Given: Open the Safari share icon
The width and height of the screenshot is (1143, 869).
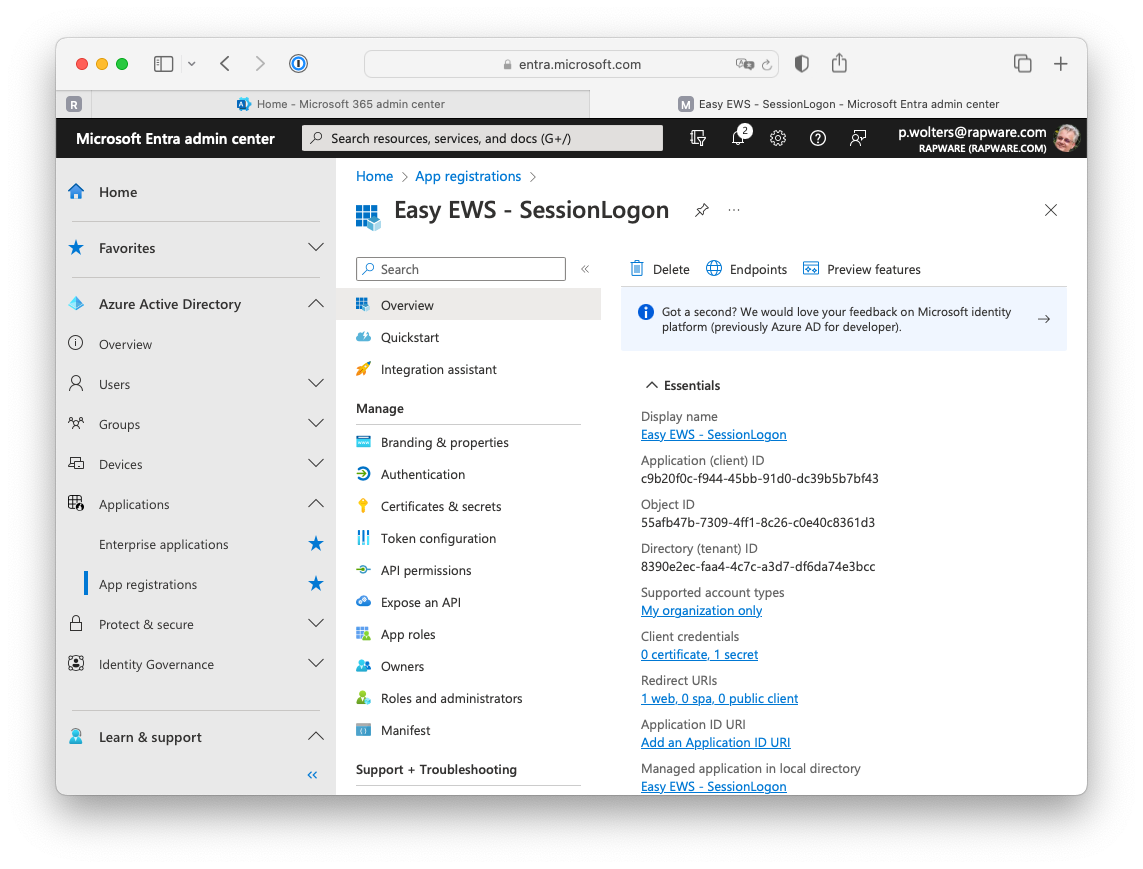Looking at the screenshot, I should [x=839, y=63].
